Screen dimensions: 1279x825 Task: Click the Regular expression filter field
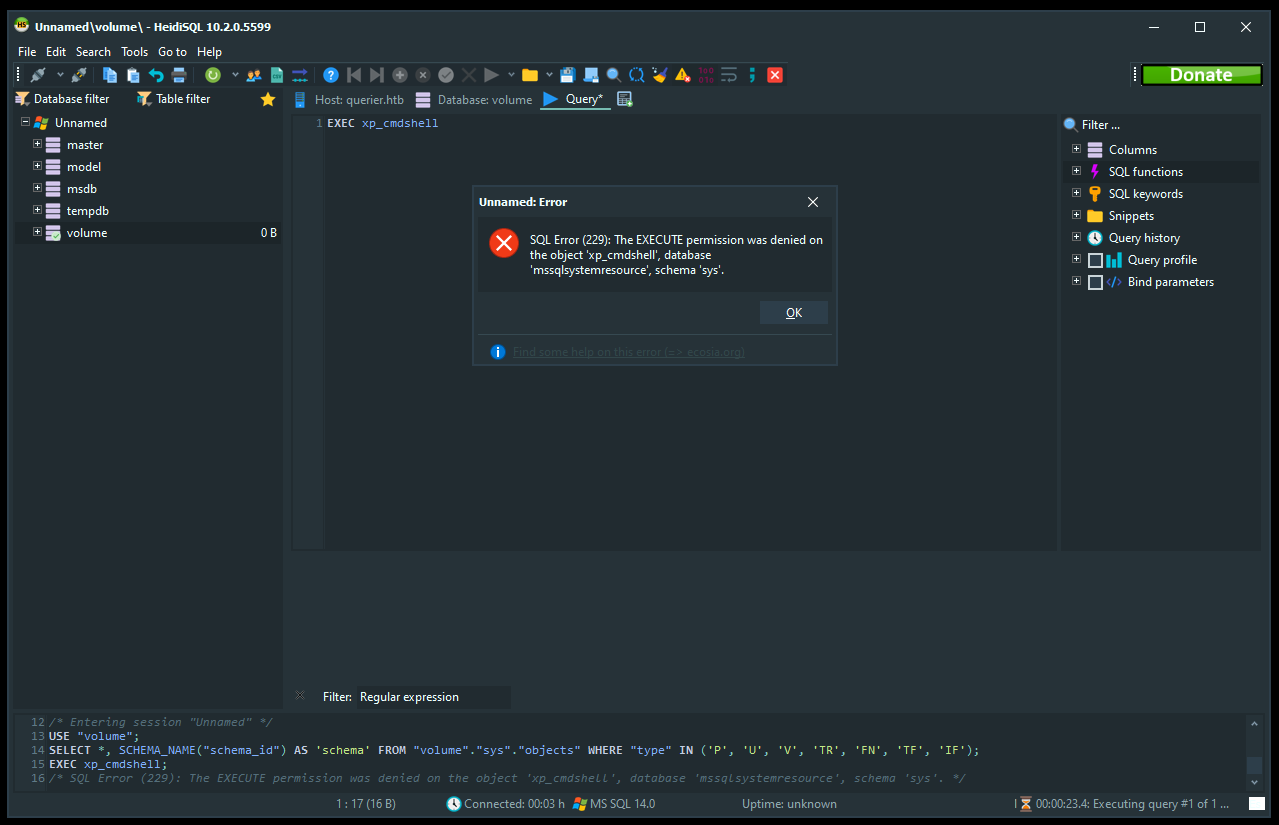[433, 697]
